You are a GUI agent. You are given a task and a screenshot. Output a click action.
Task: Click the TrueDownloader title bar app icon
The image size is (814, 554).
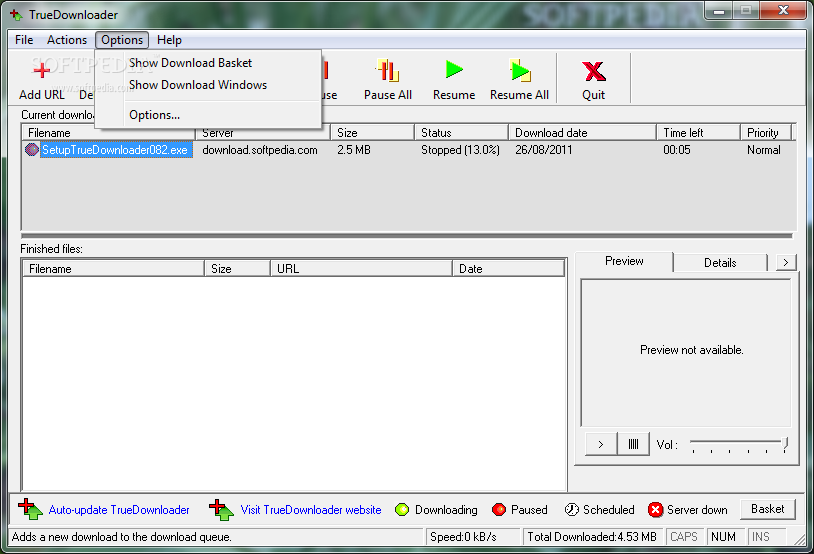16,15
